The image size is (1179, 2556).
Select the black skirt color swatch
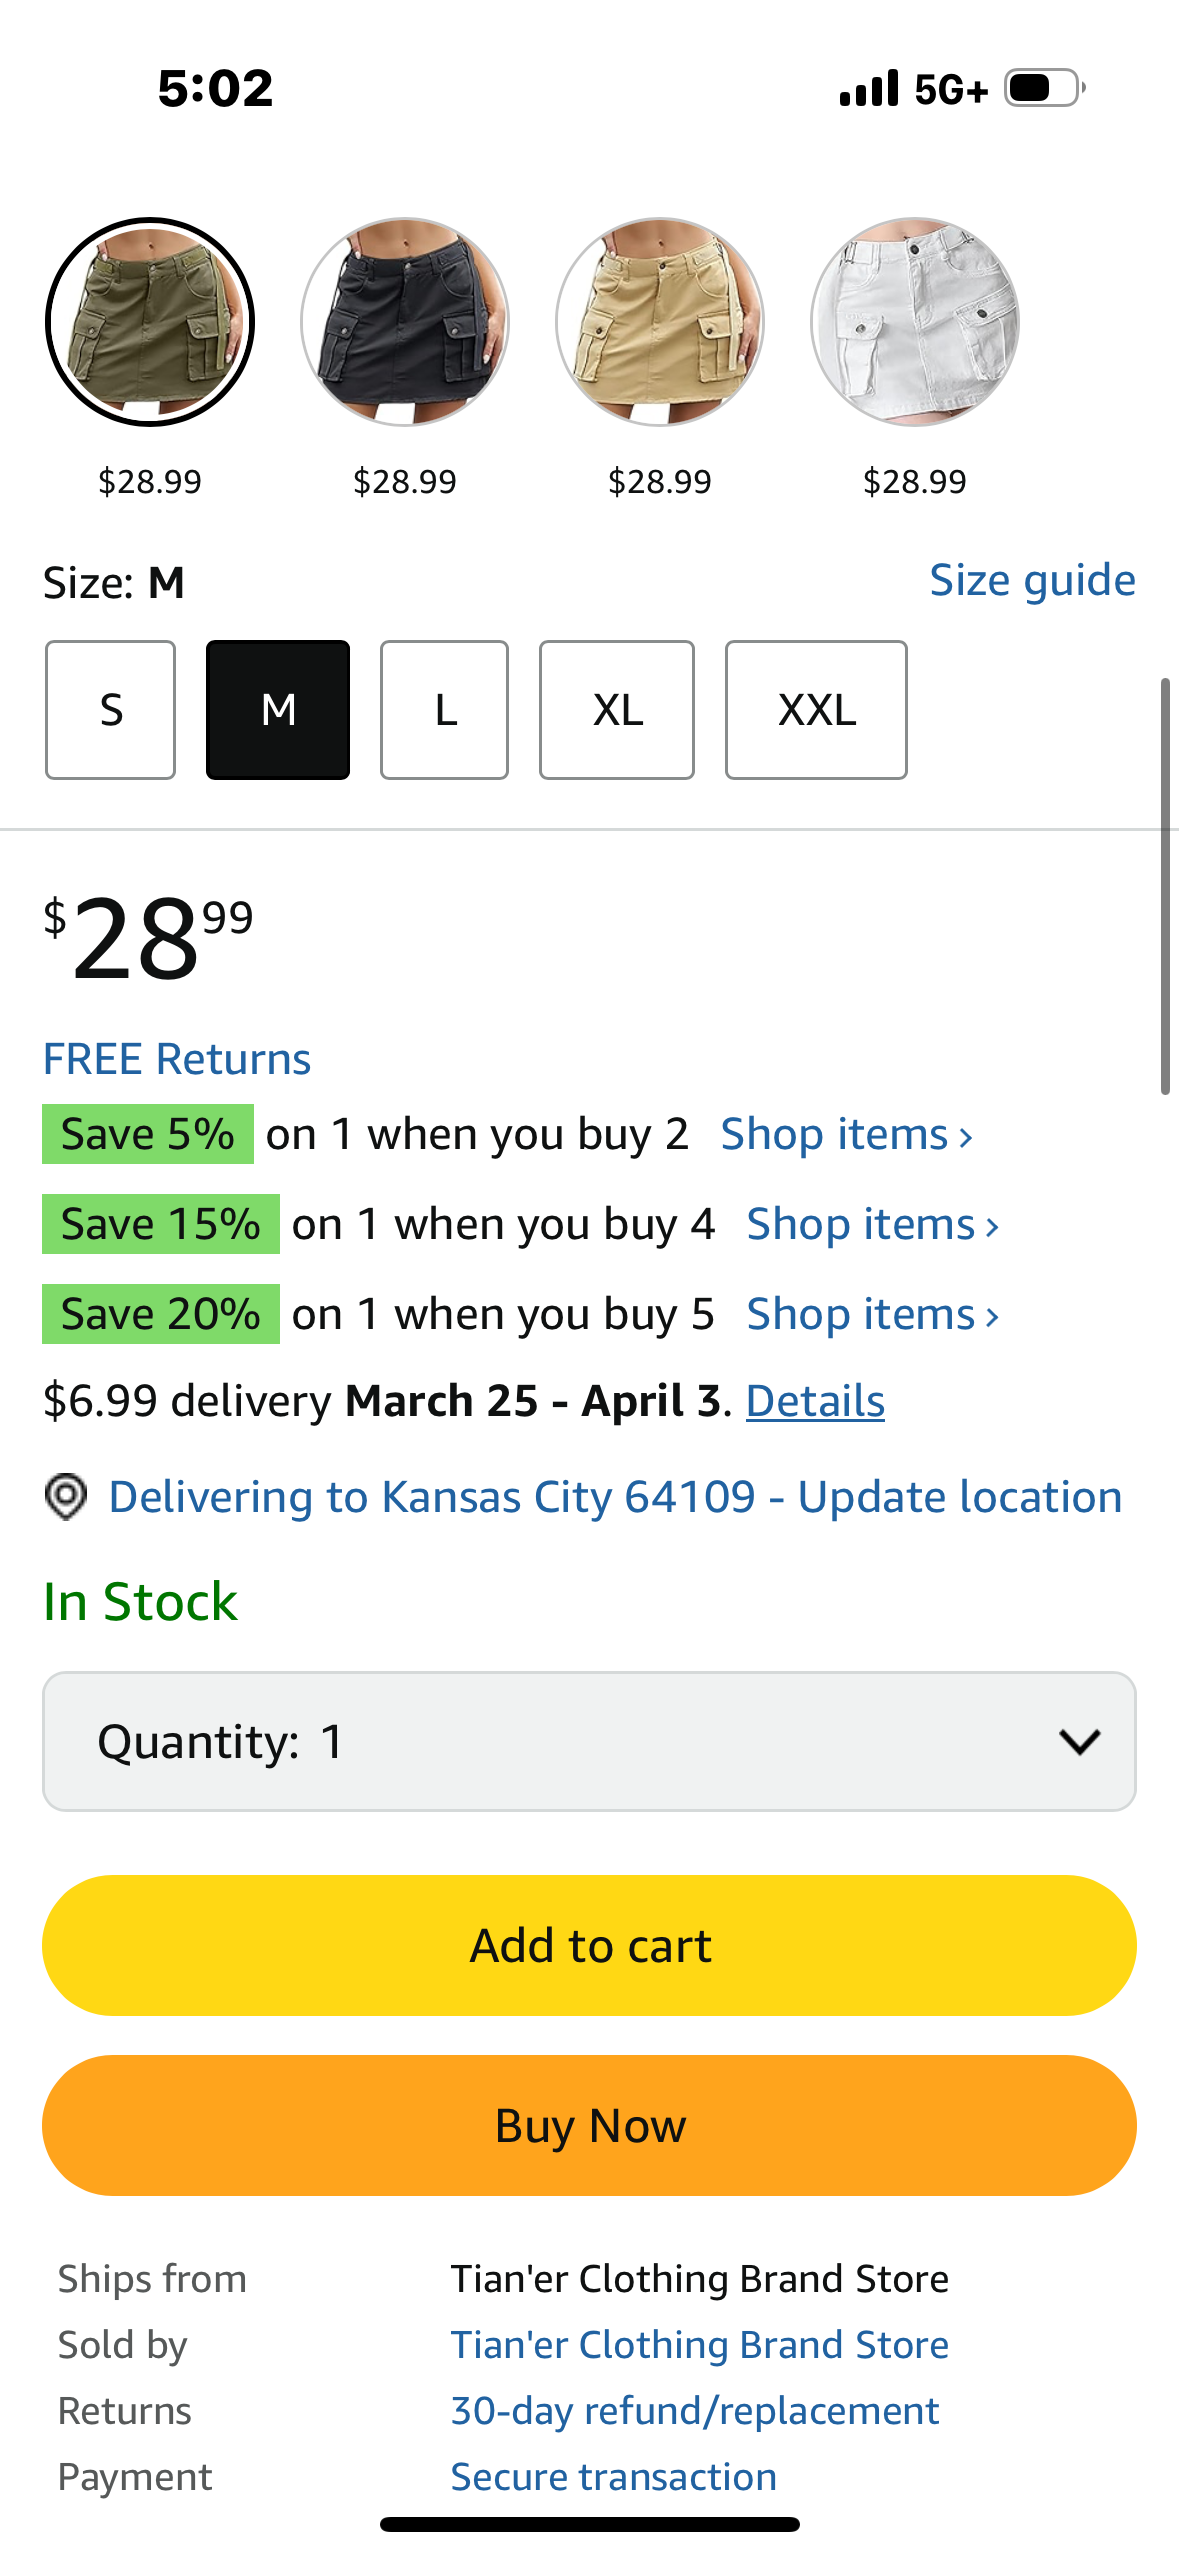[x=405, y=322]
